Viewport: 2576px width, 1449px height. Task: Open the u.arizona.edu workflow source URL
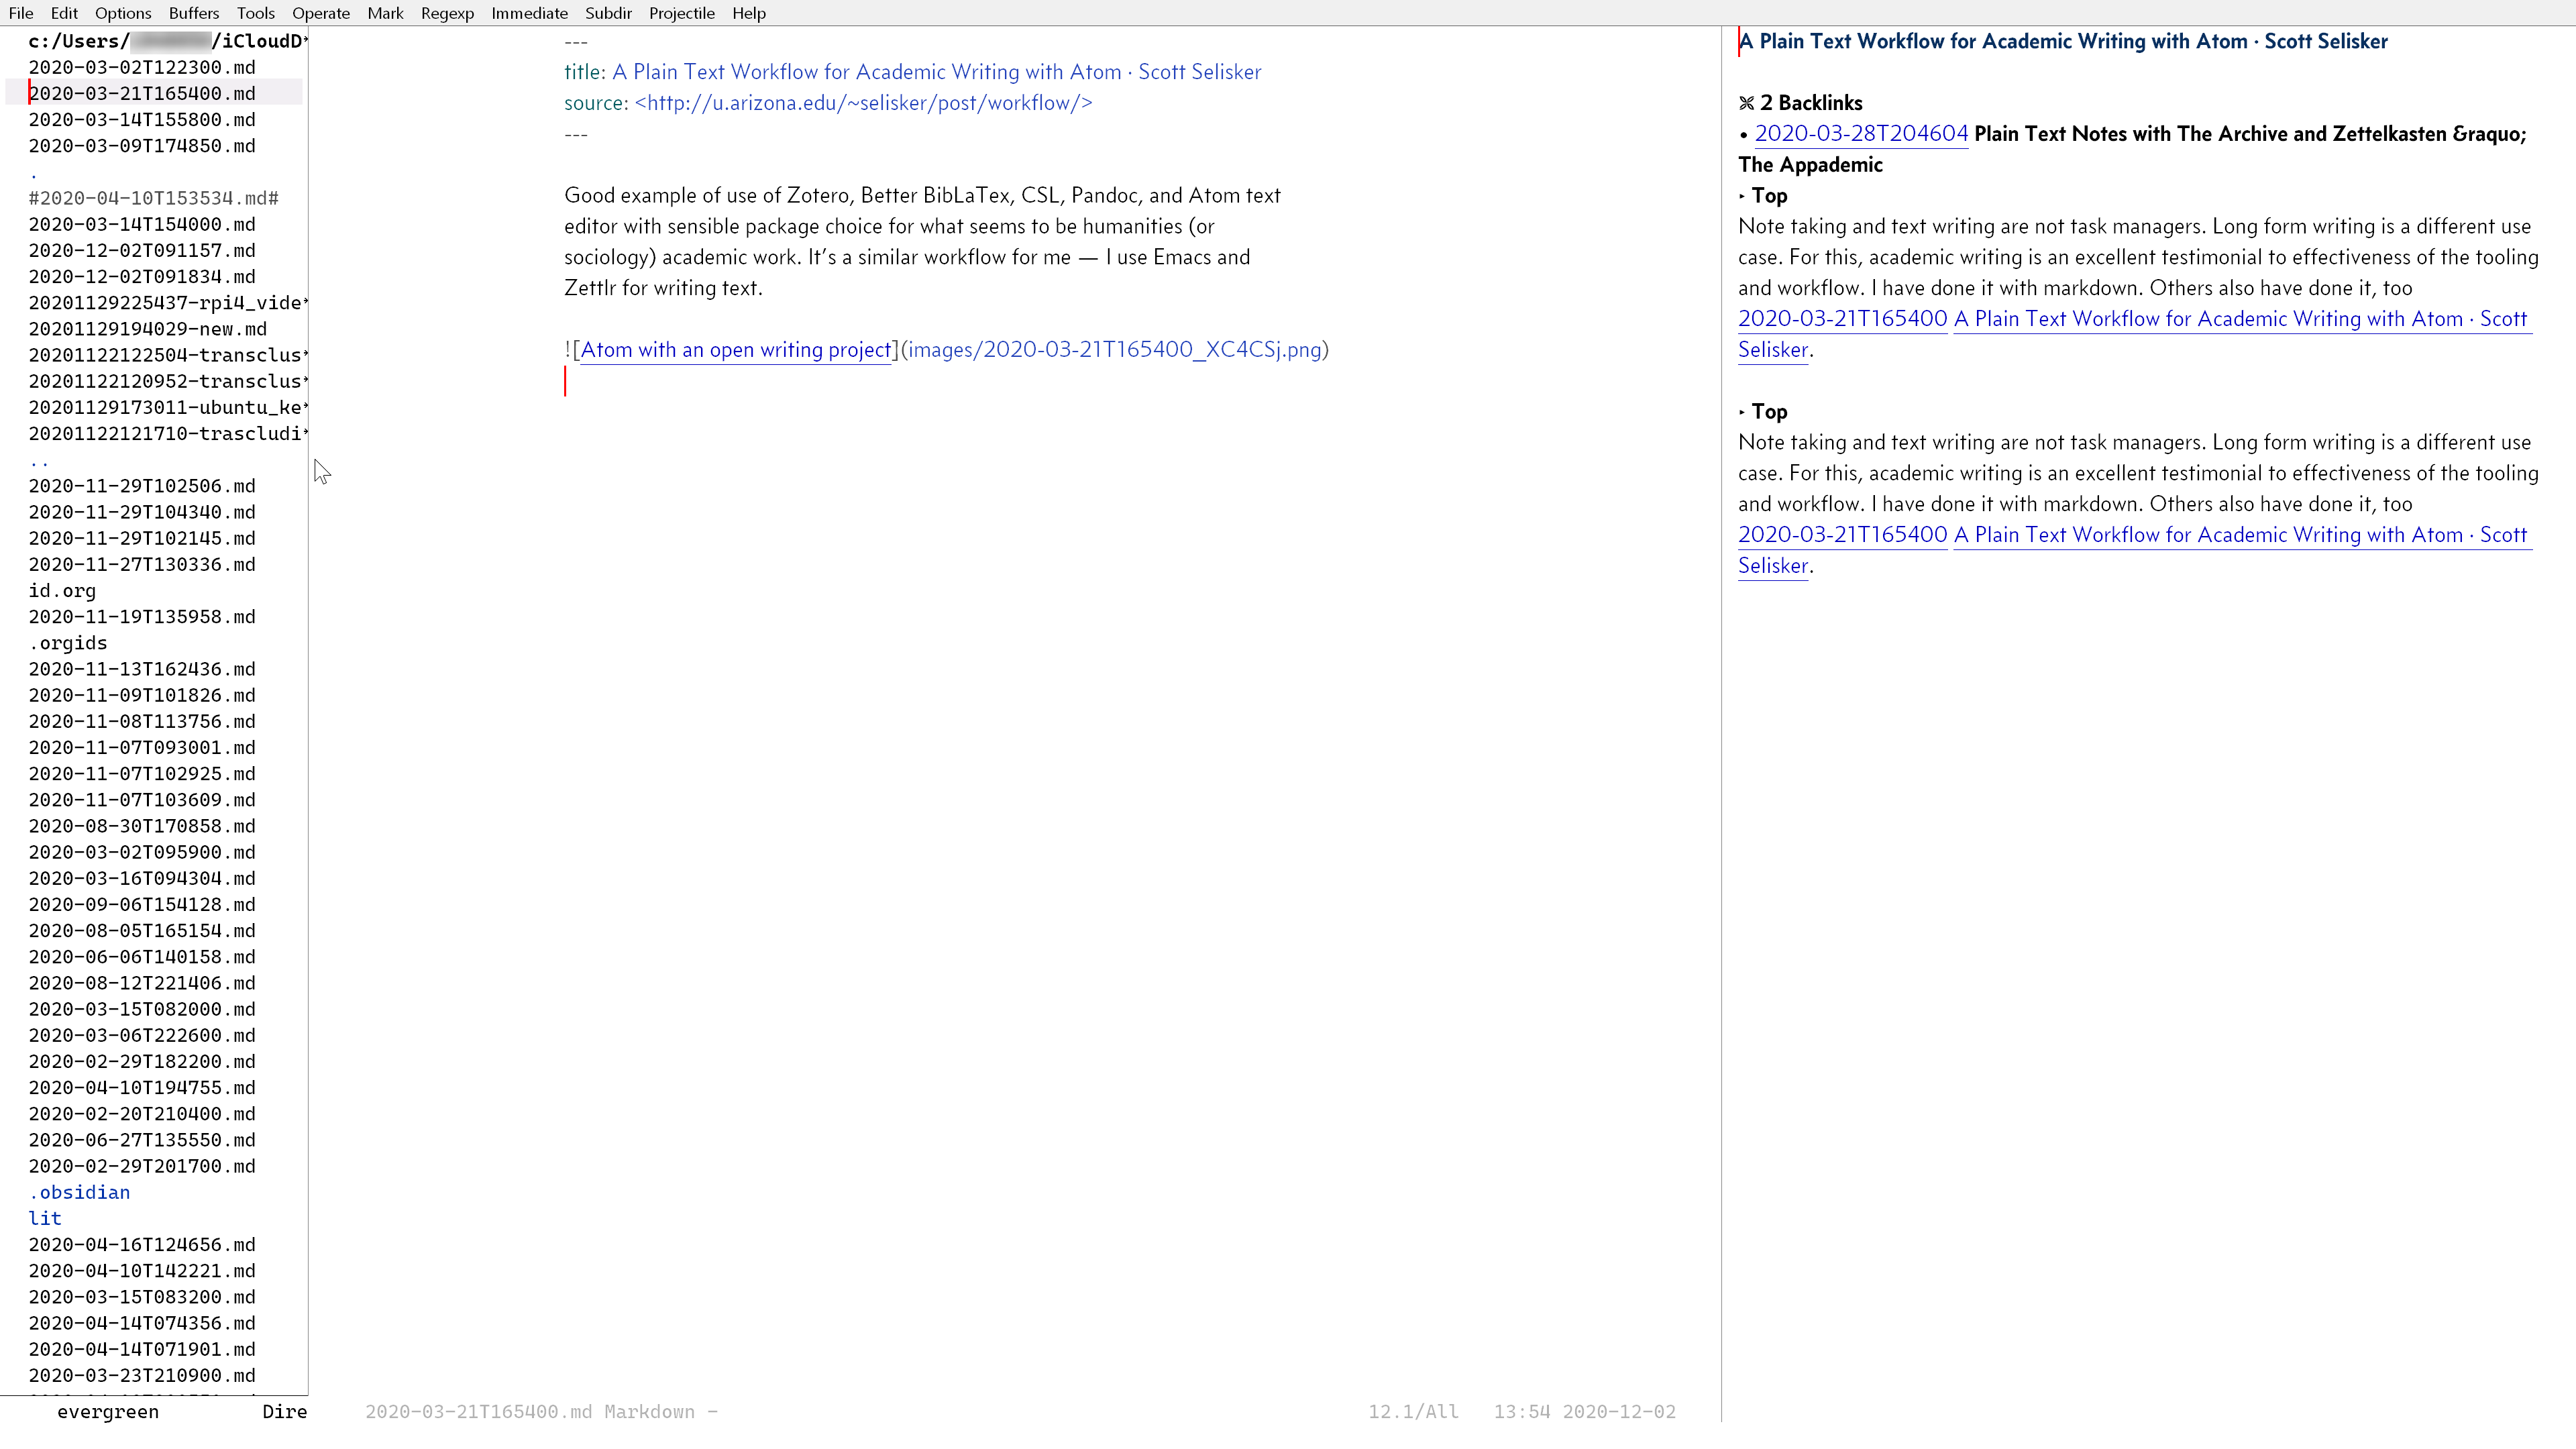(x=863, y=103)
